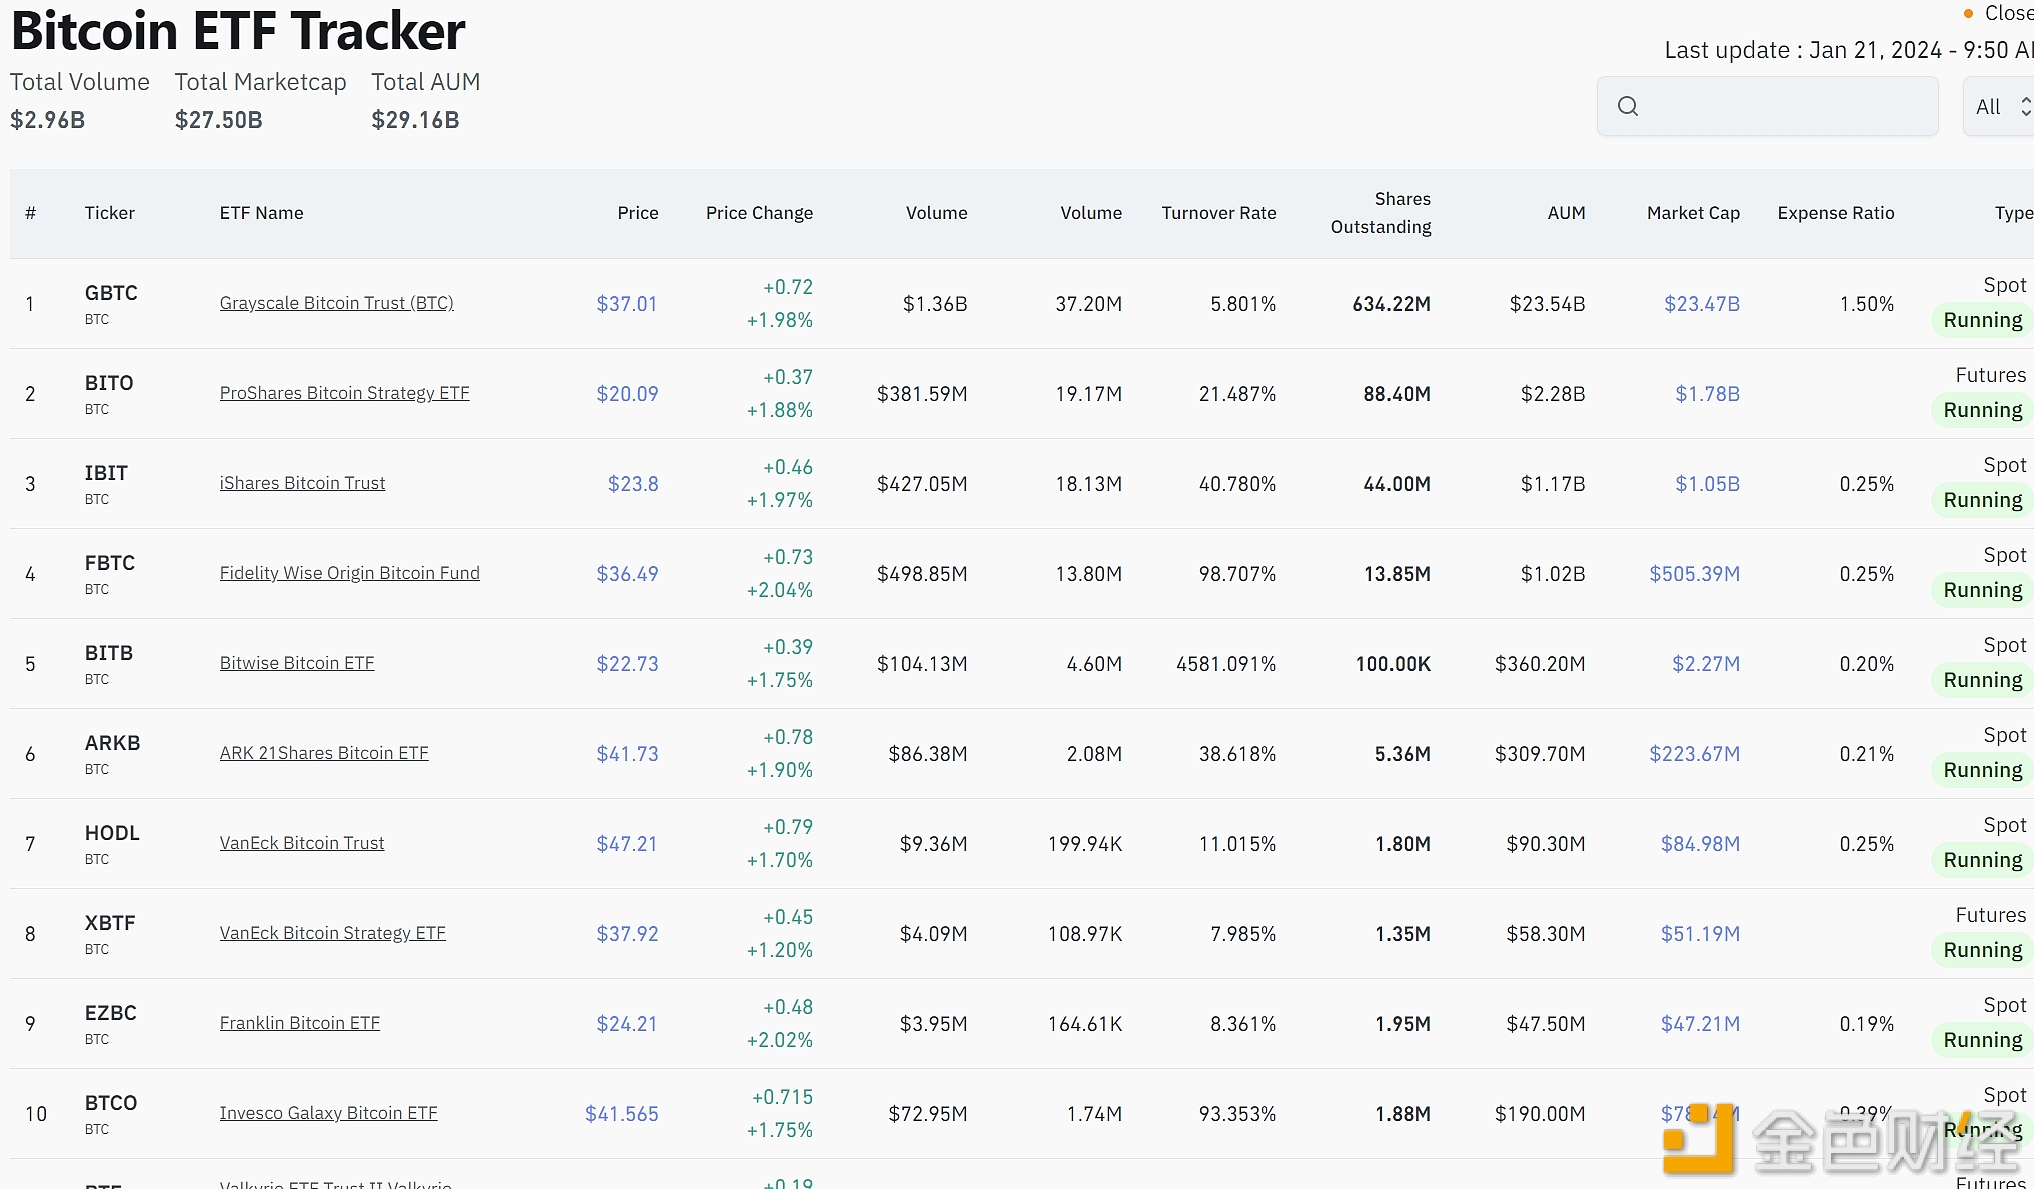
Task: Click IBIT market cap $1.05B
Action: (1708, 484)
